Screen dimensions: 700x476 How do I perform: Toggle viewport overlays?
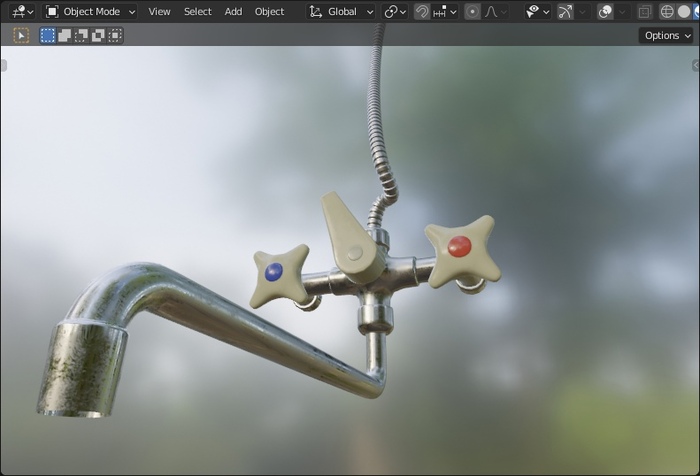[x=605, y=12]
